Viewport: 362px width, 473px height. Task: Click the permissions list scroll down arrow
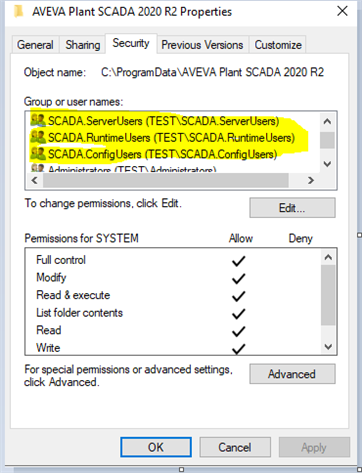pos(328,347)
